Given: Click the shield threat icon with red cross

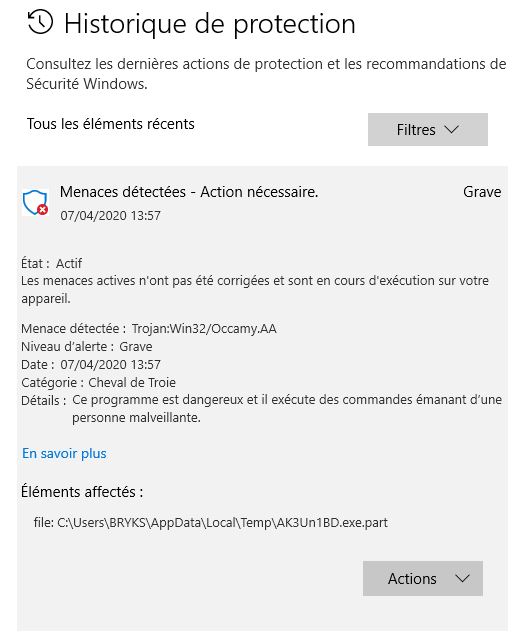Looking at the screenshot, I should point(36,202).
